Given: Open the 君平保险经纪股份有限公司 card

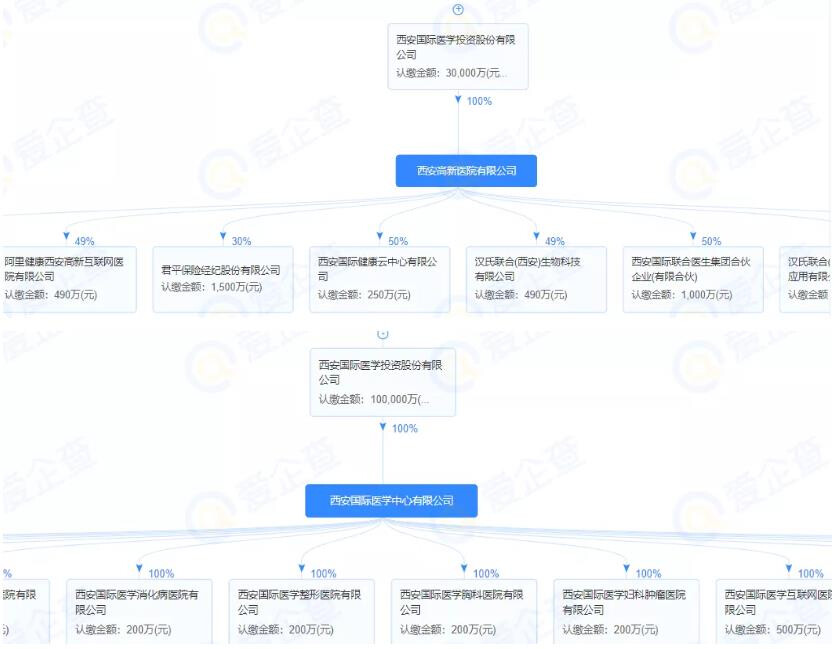Looking at the screenshot, I should tap(223, 279).
